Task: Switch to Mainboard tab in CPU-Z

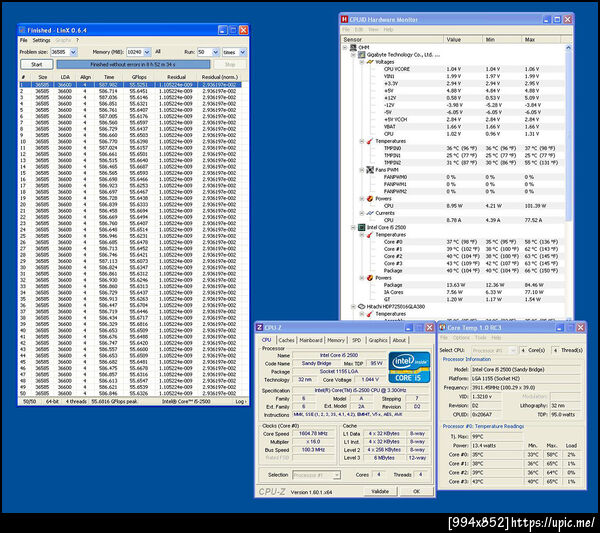Action: [x=311, y=340]
